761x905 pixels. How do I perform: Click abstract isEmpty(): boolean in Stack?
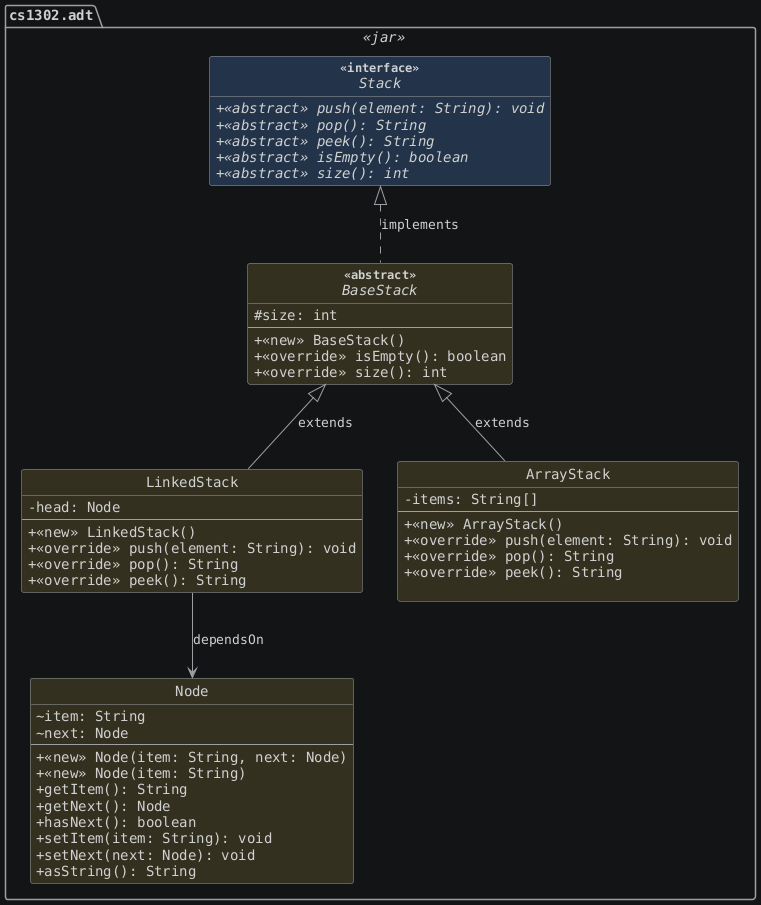342,157
